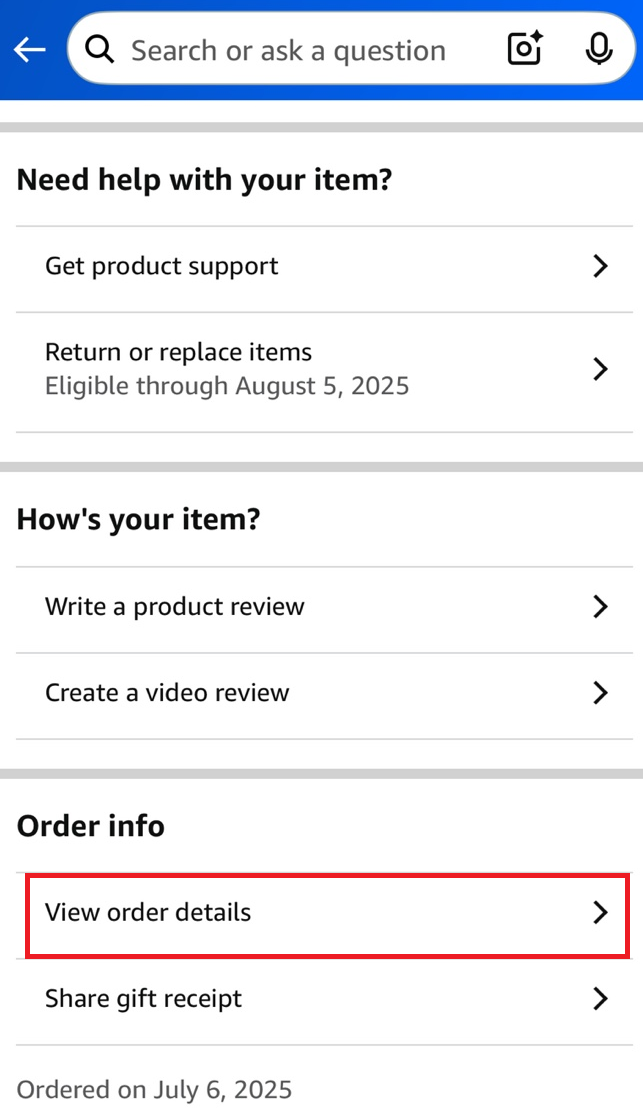Tap the View order details chevron

(x=600, y=912)
